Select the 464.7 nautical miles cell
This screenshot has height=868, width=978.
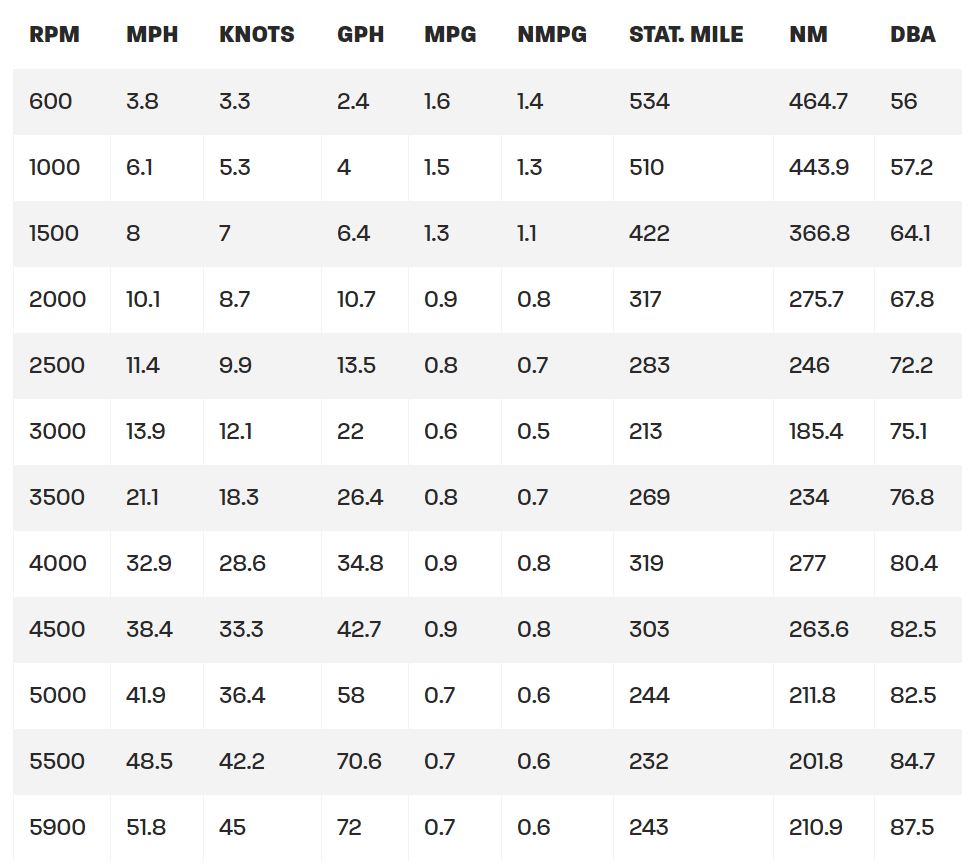click(818, 101)
